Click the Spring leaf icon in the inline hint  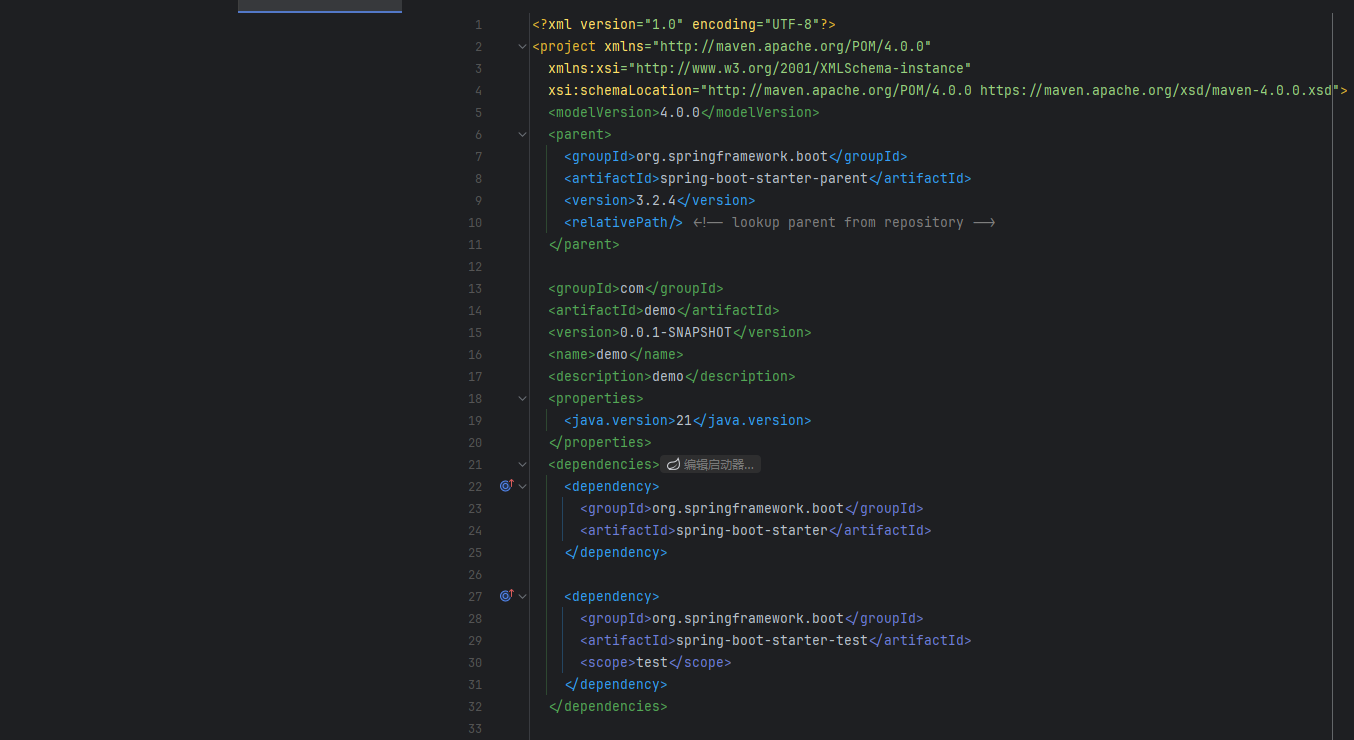click(672, 463)
